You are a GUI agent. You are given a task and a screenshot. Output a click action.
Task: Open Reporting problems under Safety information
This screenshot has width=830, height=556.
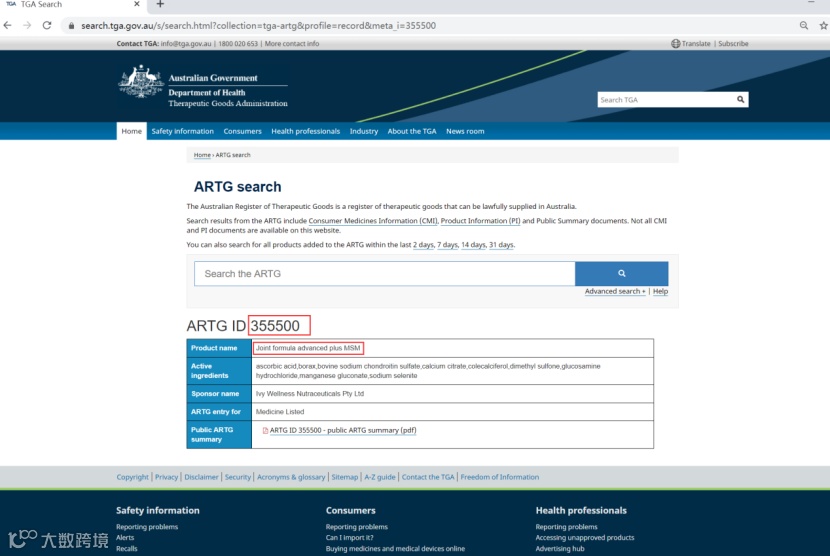147,527
